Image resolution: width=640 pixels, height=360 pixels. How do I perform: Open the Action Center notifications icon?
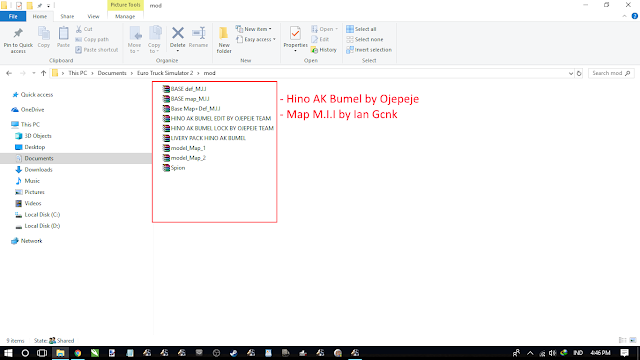[x=624, y=353]
